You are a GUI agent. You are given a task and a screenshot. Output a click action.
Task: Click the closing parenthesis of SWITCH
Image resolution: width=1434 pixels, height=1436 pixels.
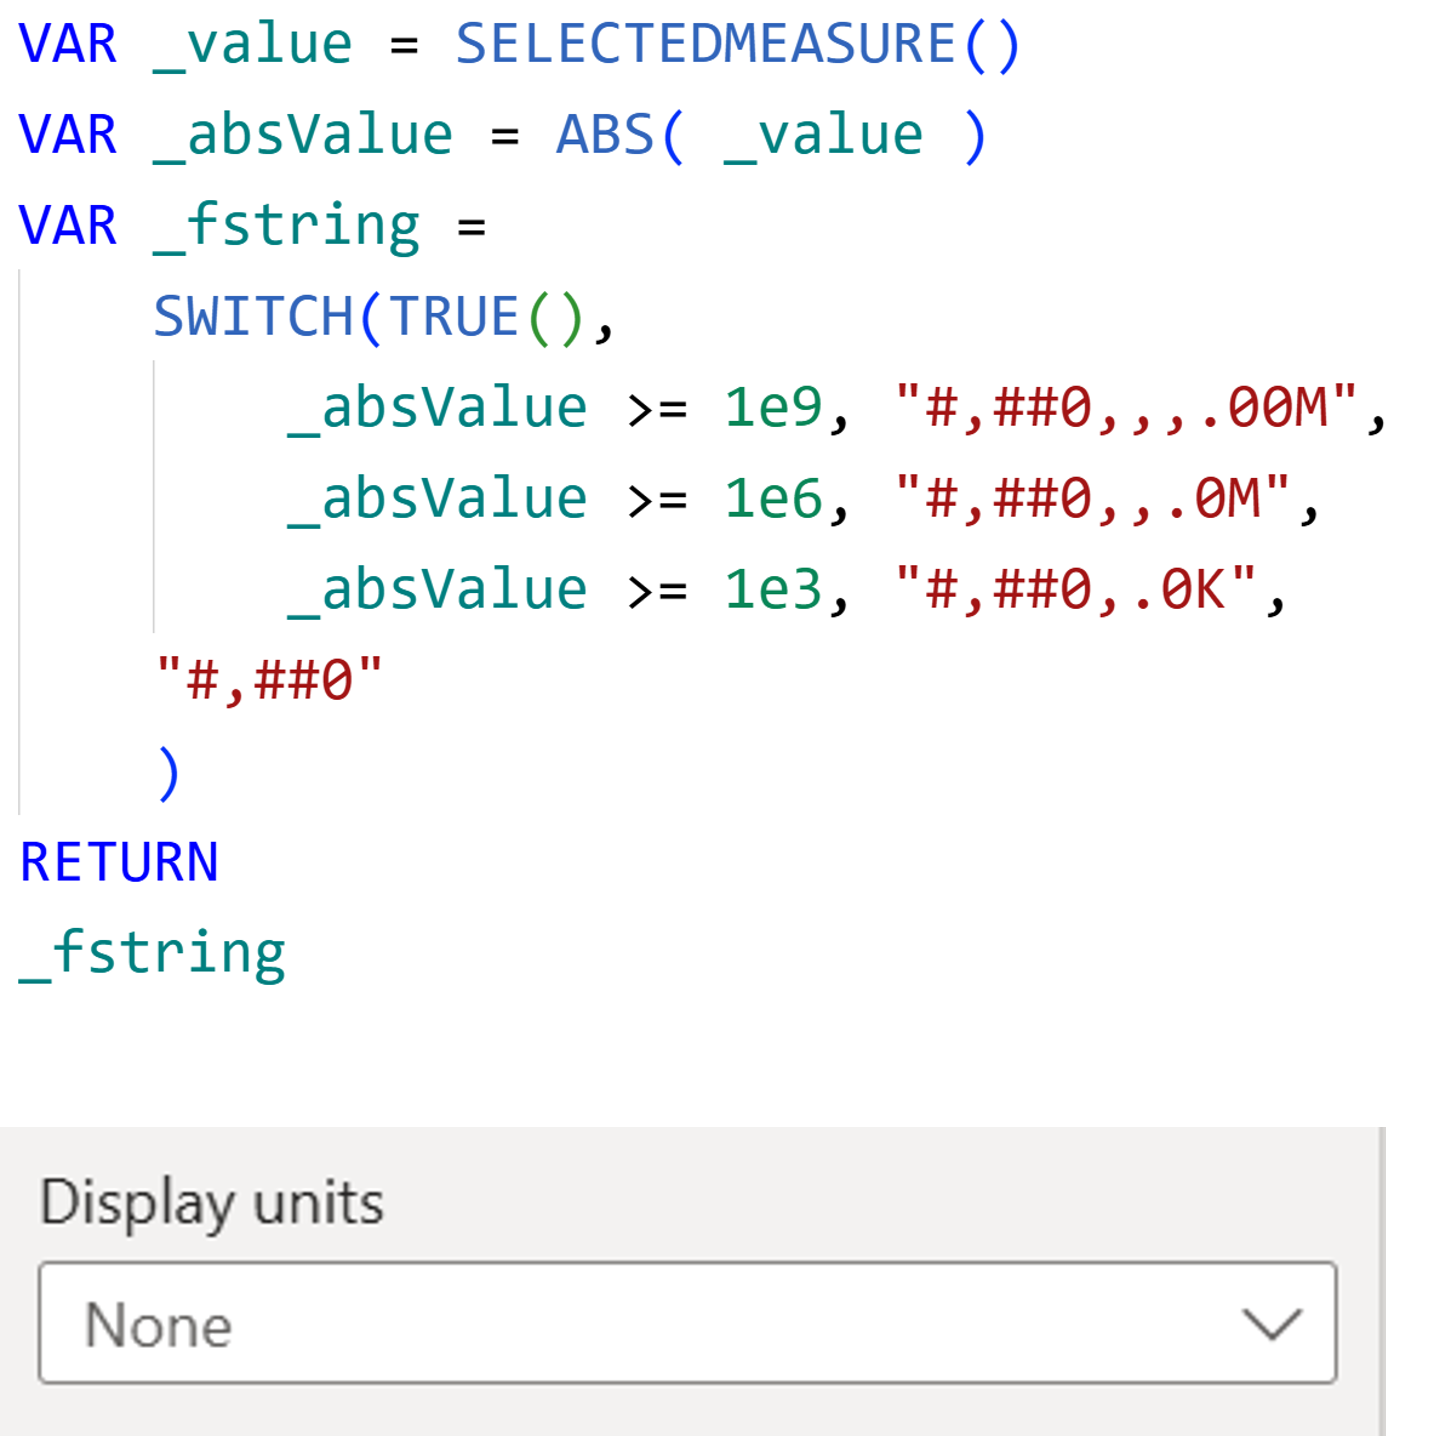(x=169, y=773)
